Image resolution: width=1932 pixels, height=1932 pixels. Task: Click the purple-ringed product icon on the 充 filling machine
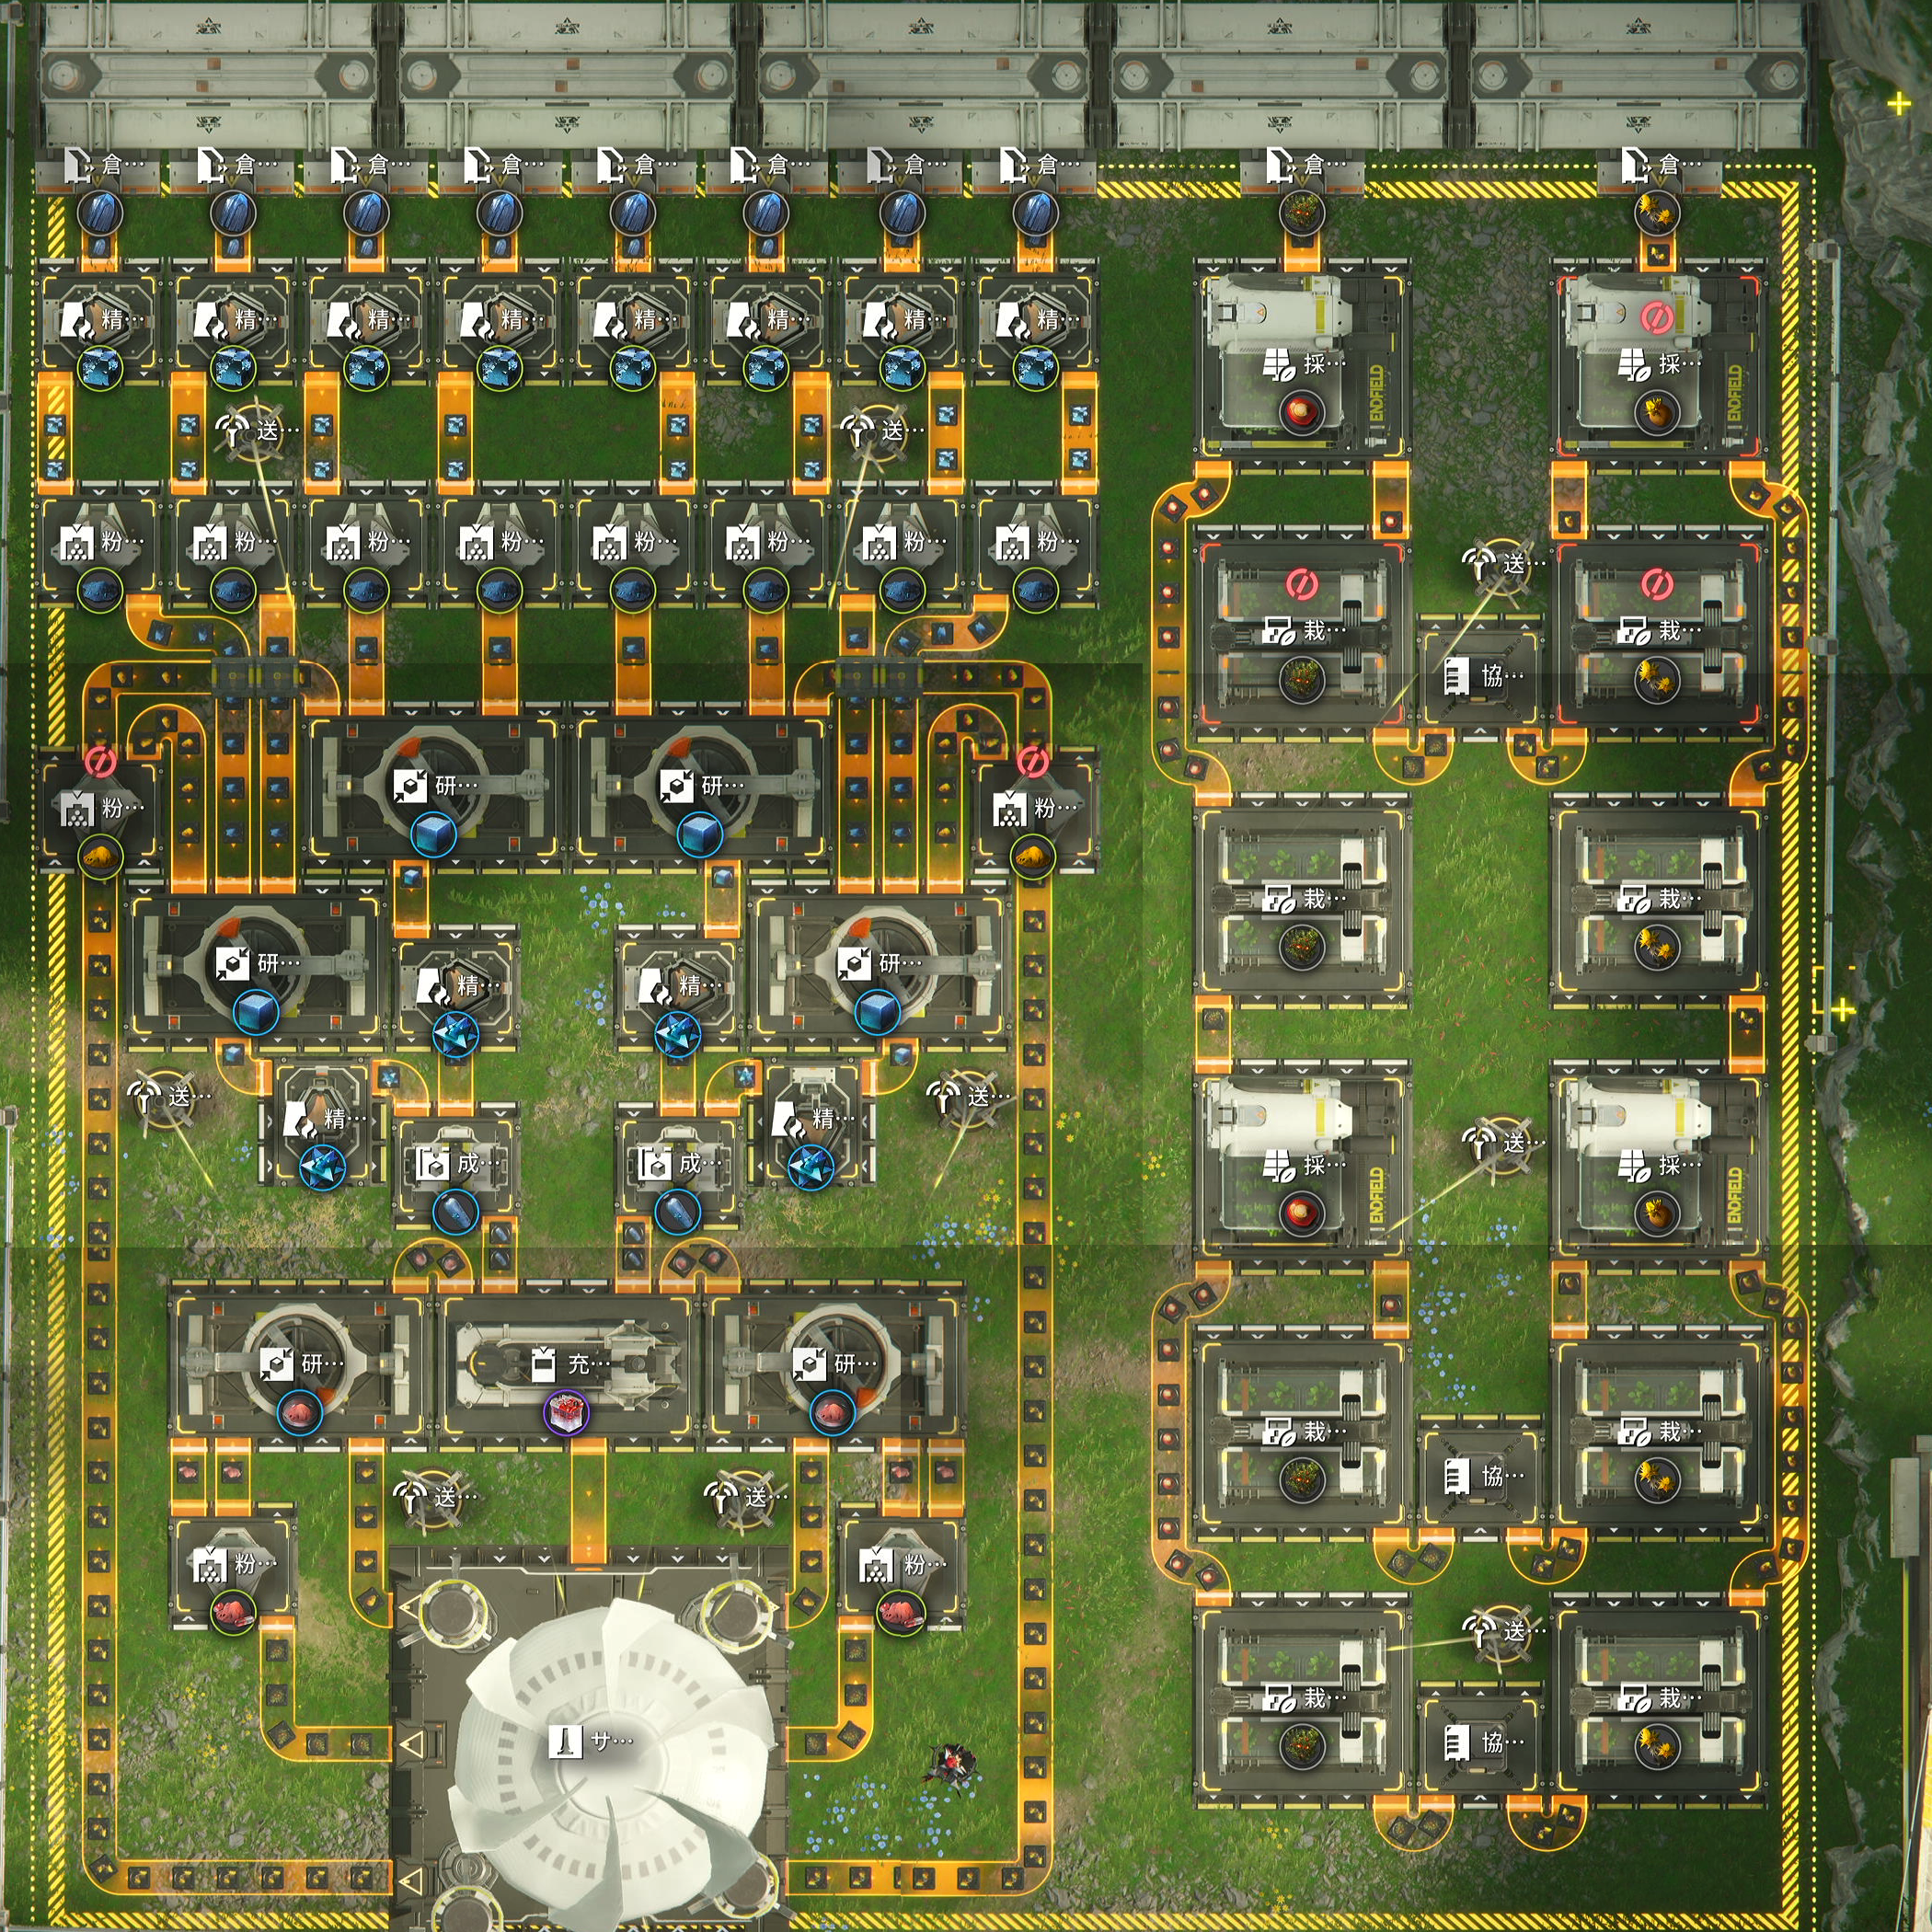point(566,1414)
